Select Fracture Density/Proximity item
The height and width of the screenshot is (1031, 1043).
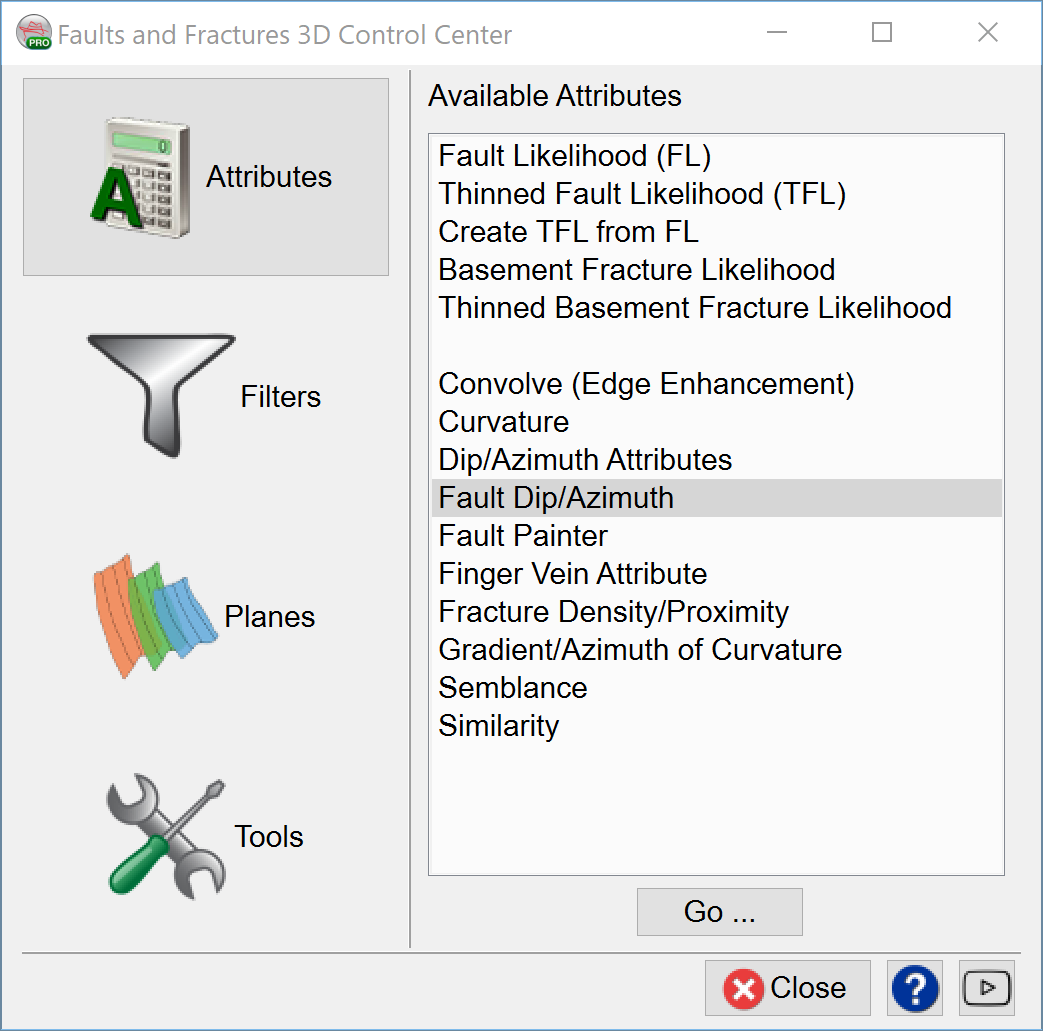point(613,612)
